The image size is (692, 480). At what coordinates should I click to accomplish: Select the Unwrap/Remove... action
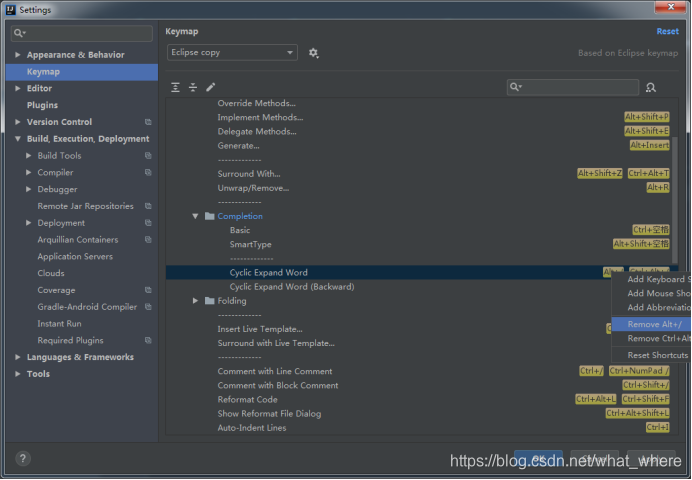(253, 188)
